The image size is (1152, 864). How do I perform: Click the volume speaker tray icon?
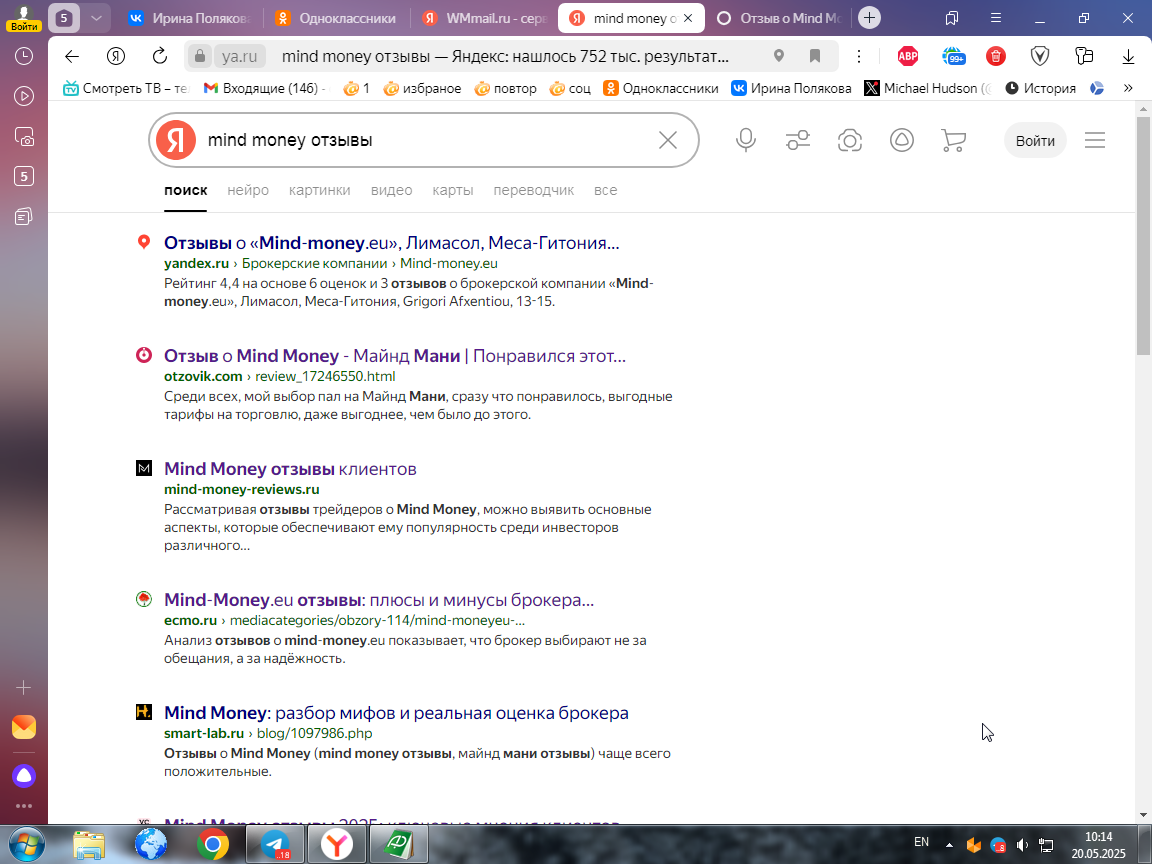pos(1022,846)
